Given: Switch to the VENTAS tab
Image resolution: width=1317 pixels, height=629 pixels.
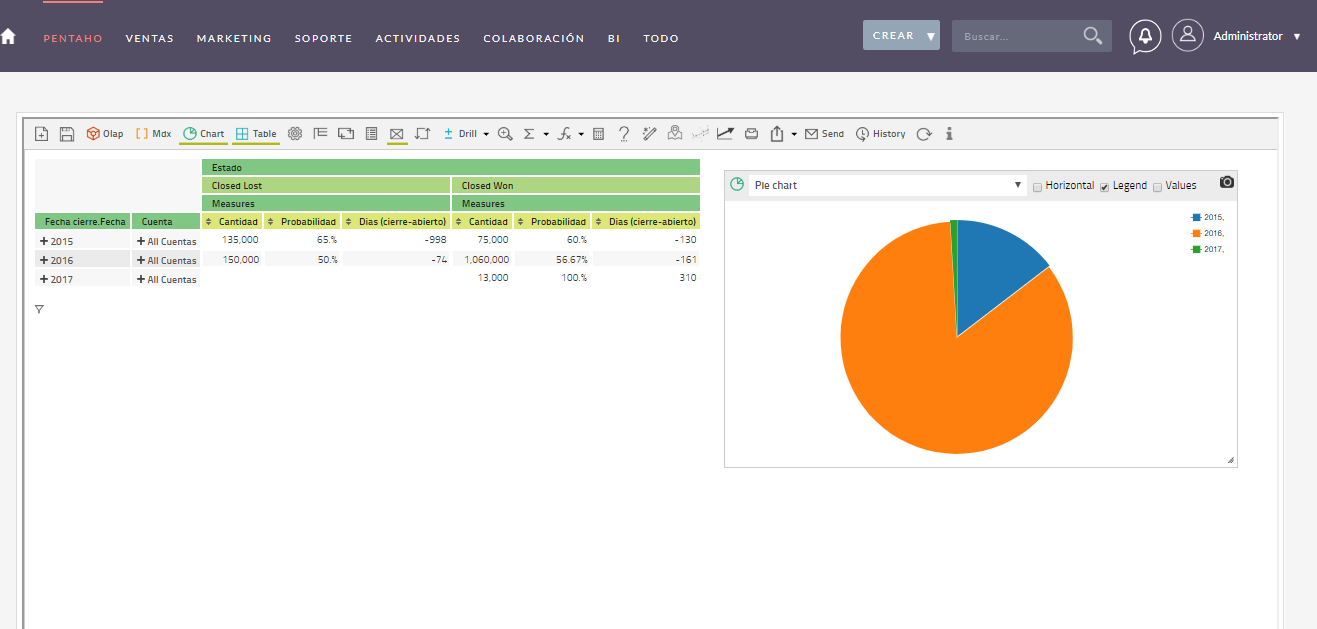Looking at the screenshot, I should point(150,38).
